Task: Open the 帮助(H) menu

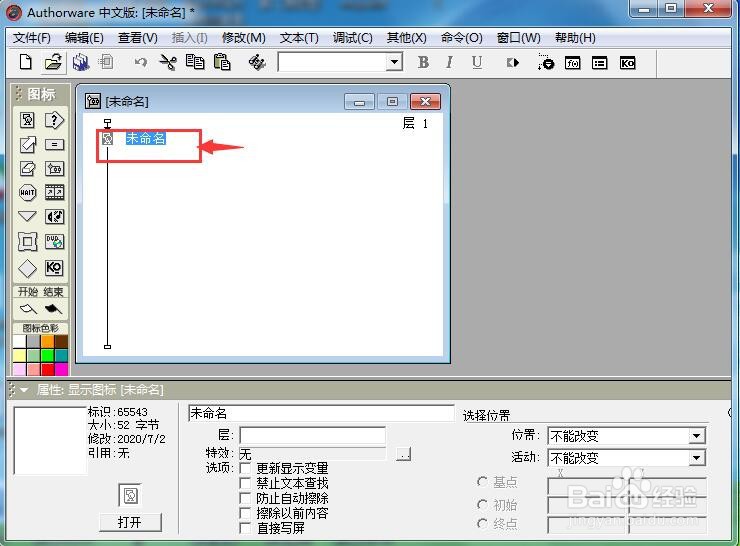Action: tap(575, 38)
